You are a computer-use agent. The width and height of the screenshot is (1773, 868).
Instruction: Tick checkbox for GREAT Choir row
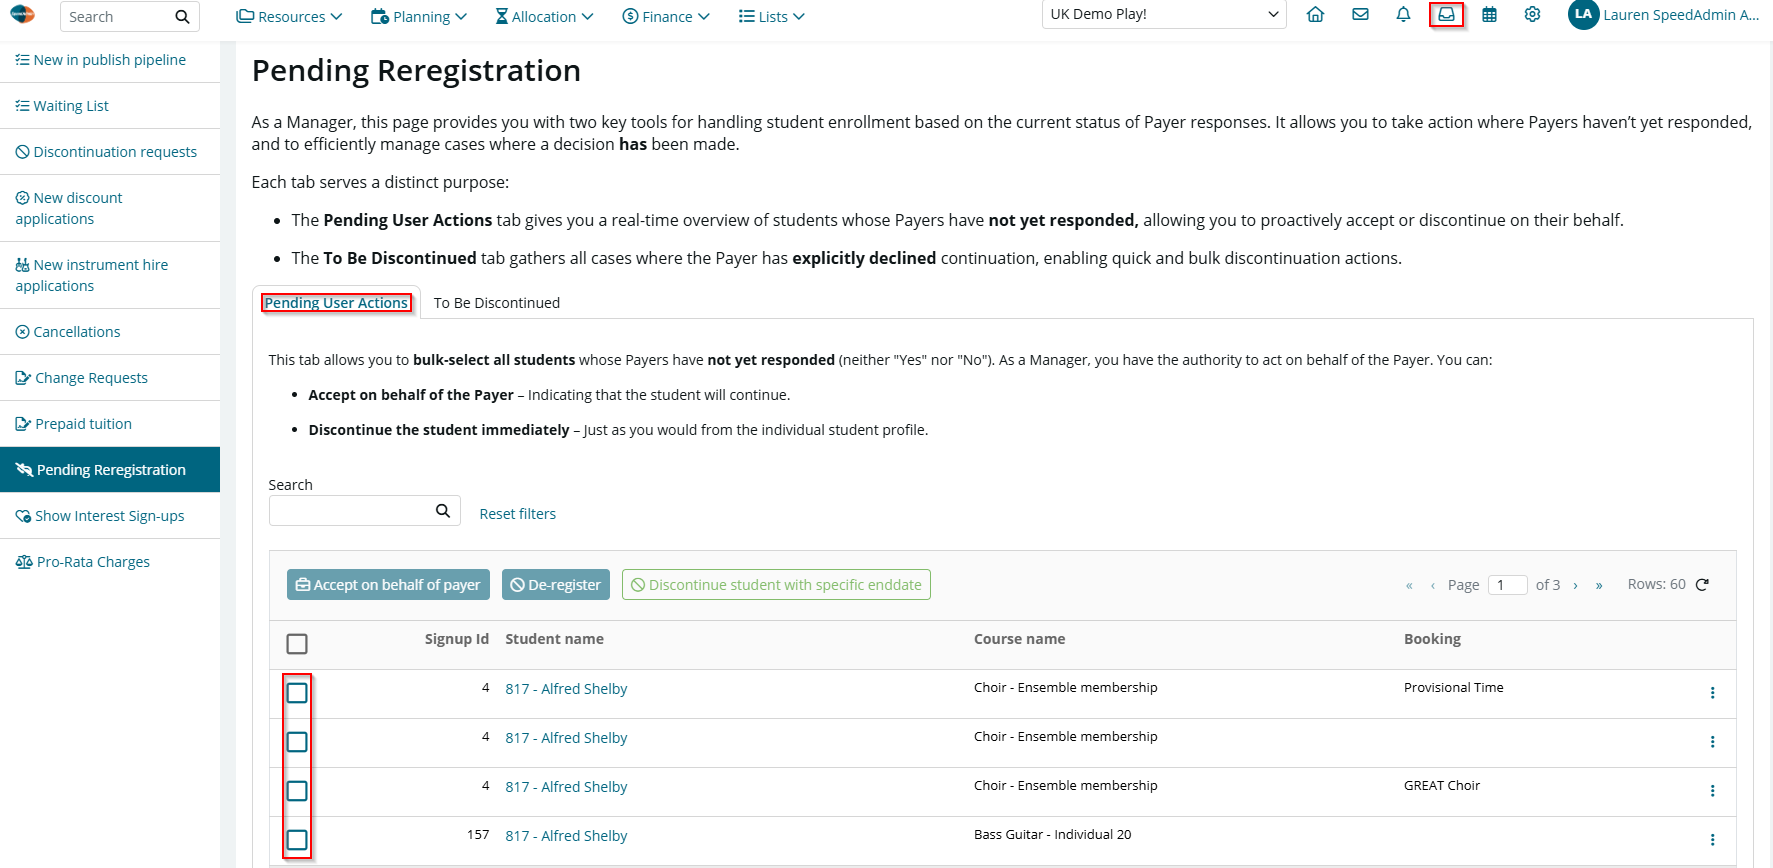[x=297, y=791]
